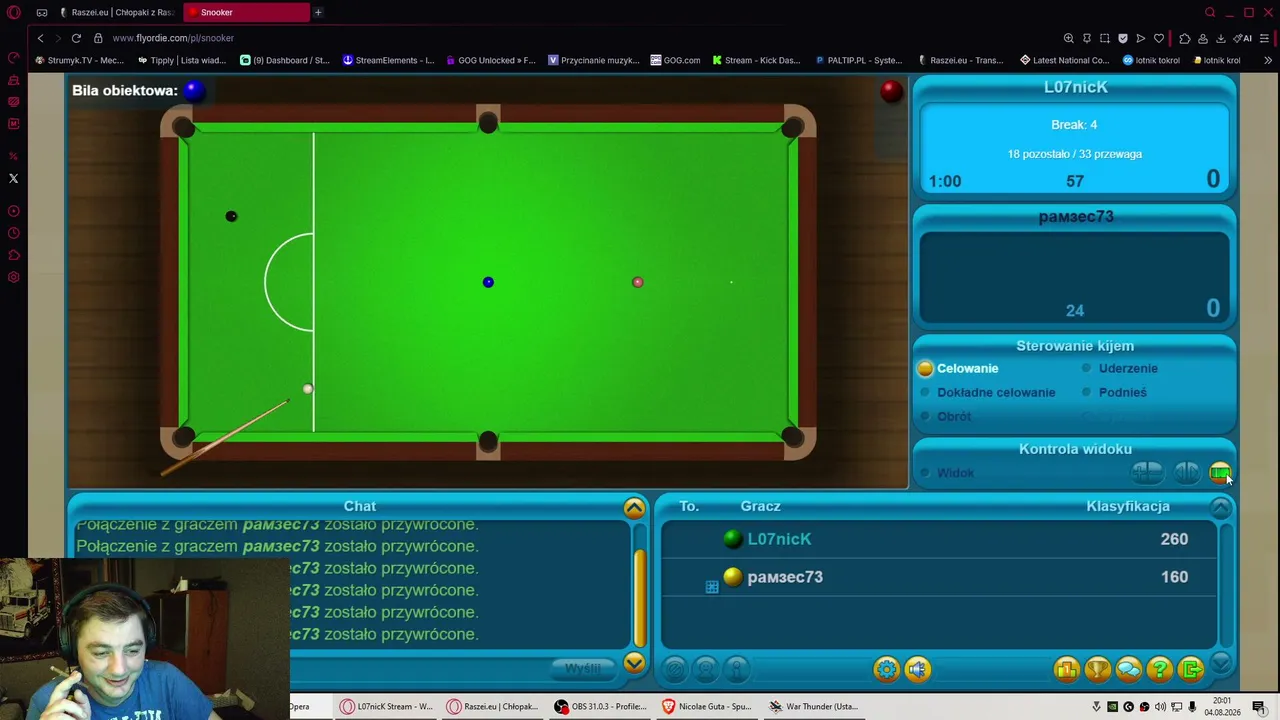Click the black ball on the table
This screenshot has width=1280, height=720.
pyautogui.click(x=231, y=216)
